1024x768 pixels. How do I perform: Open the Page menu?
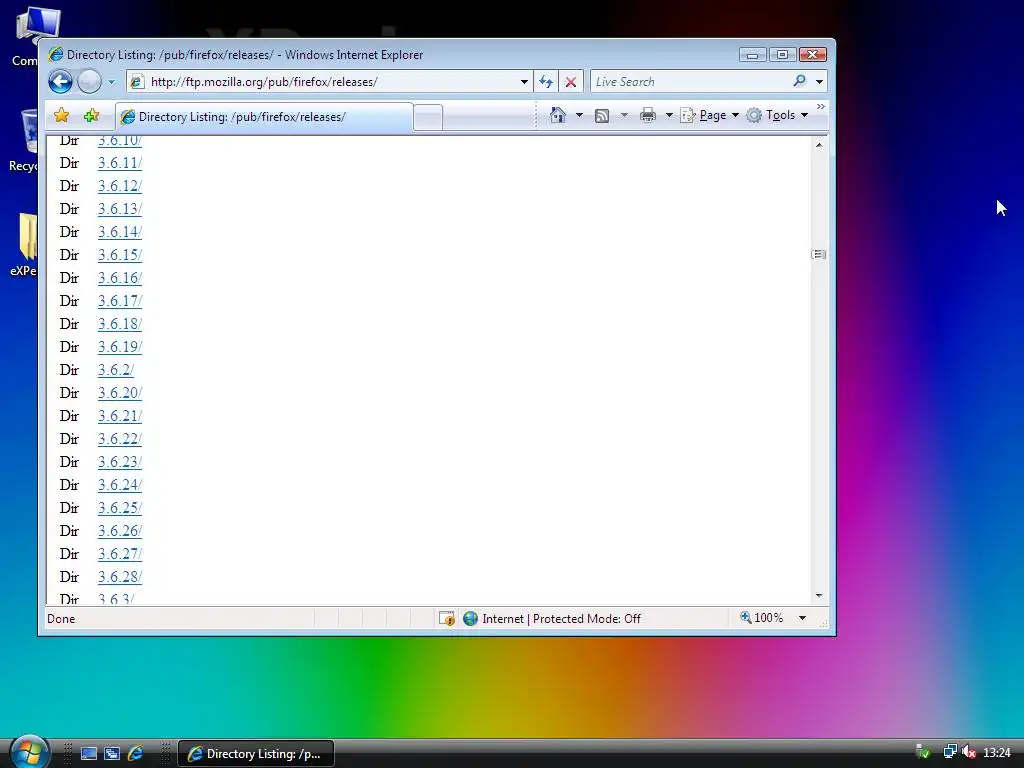[710, 116]
